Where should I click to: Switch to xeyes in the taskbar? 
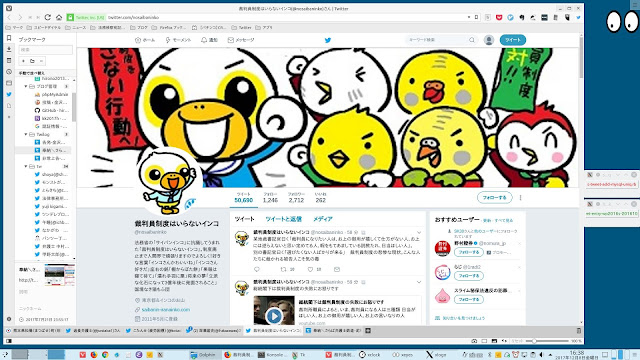[x=402, y=355]
